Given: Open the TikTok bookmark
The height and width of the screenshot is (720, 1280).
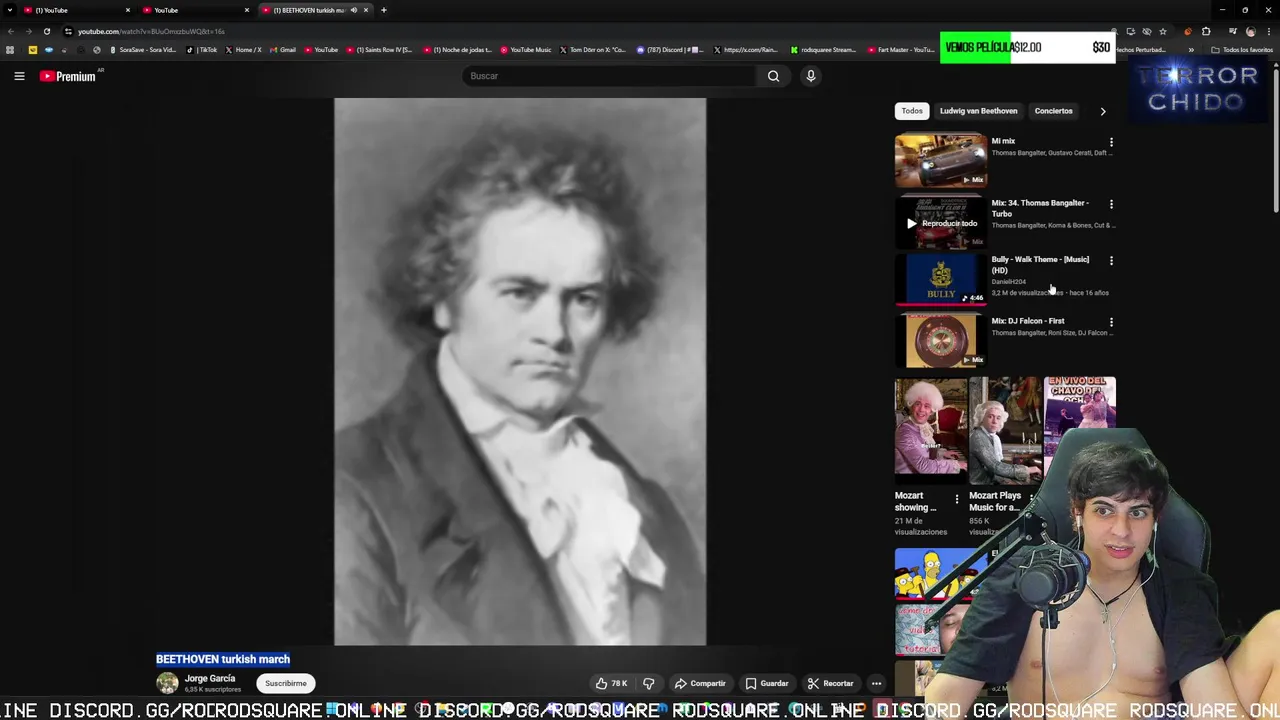Looking at the screenshot, I should (203, 50).
